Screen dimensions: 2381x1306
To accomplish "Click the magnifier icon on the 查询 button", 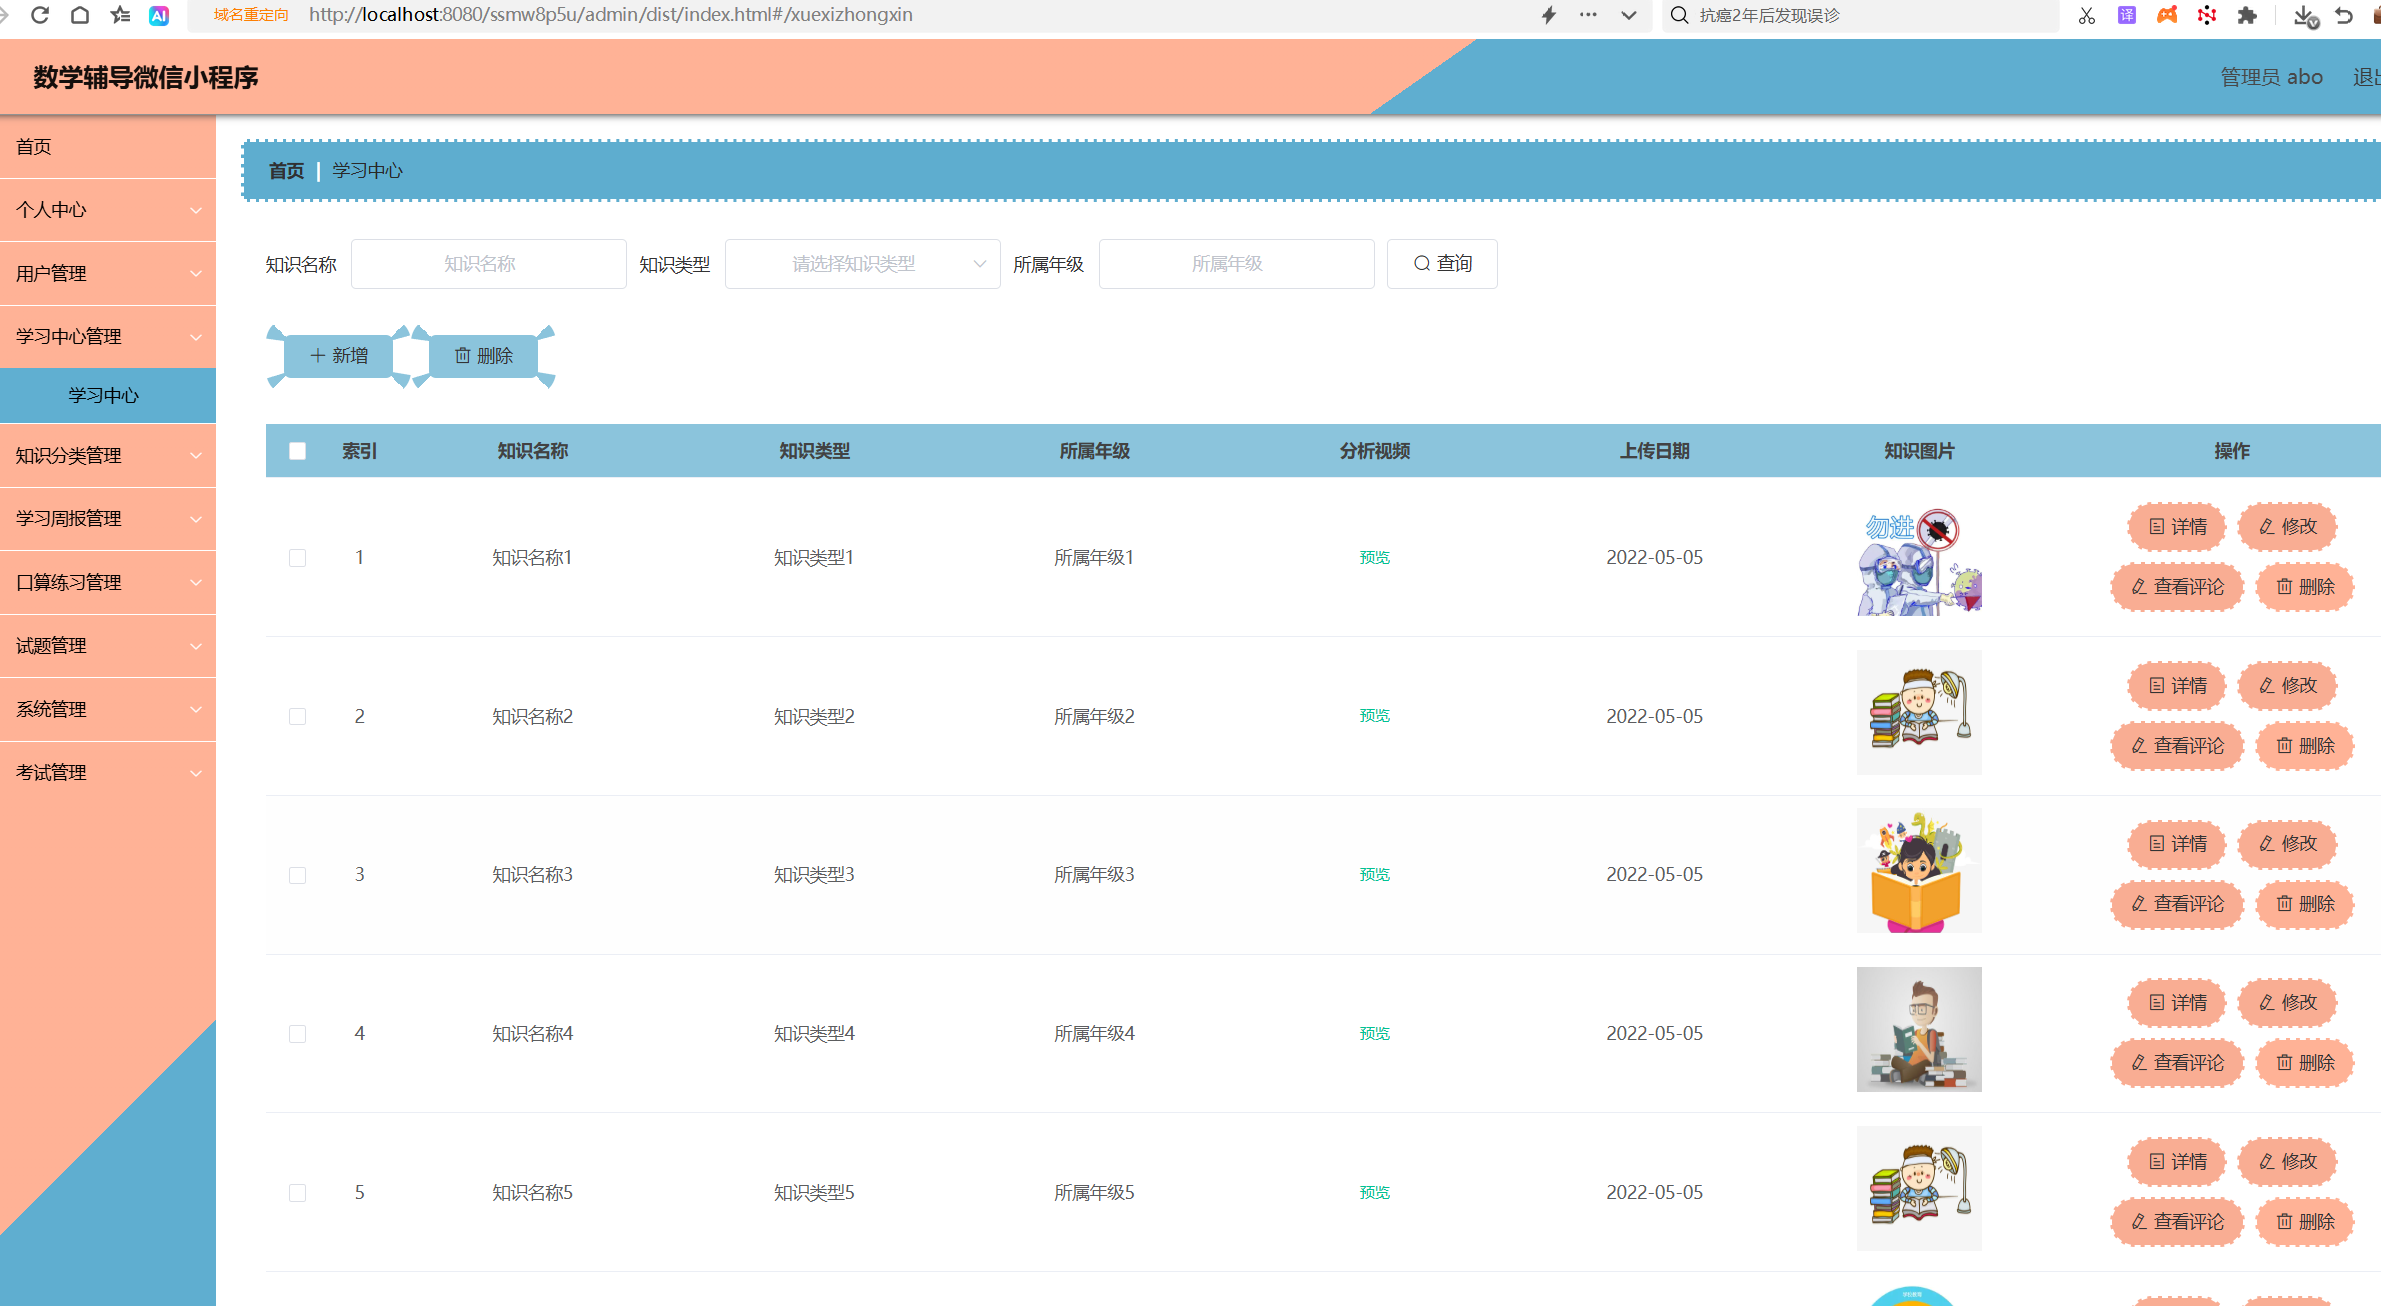I will (x=1422, y=263).
